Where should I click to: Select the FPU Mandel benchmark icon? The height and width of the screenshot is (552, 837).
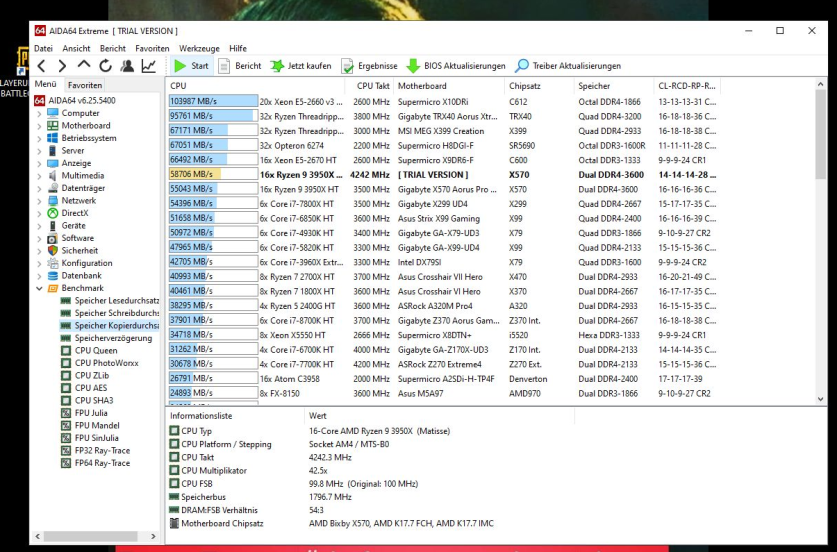pos(66,425)
